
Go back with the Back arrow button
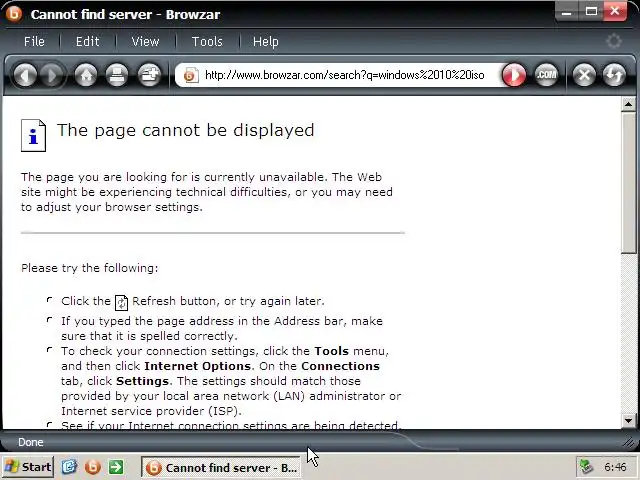(x=25, y=76)
